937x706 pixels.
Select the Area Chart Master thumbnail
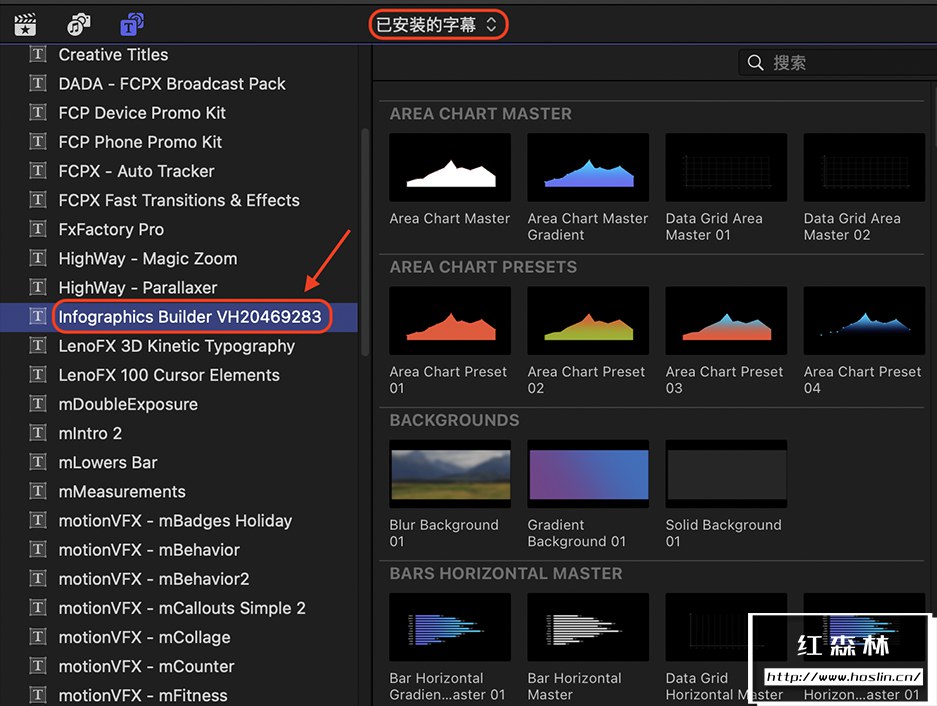pyautogui.click(x=449, y=168)
